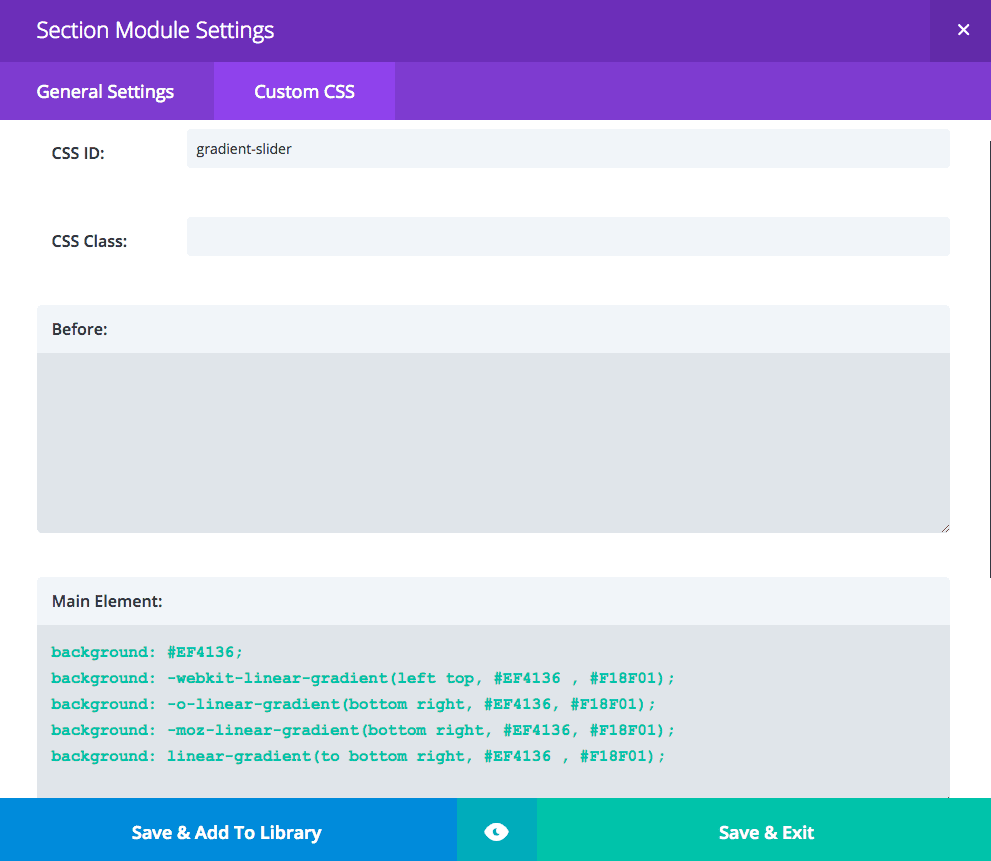The image size is (991, 861).
Task: Click inside the Before CSS text area
Action: [x=492, y=442]
